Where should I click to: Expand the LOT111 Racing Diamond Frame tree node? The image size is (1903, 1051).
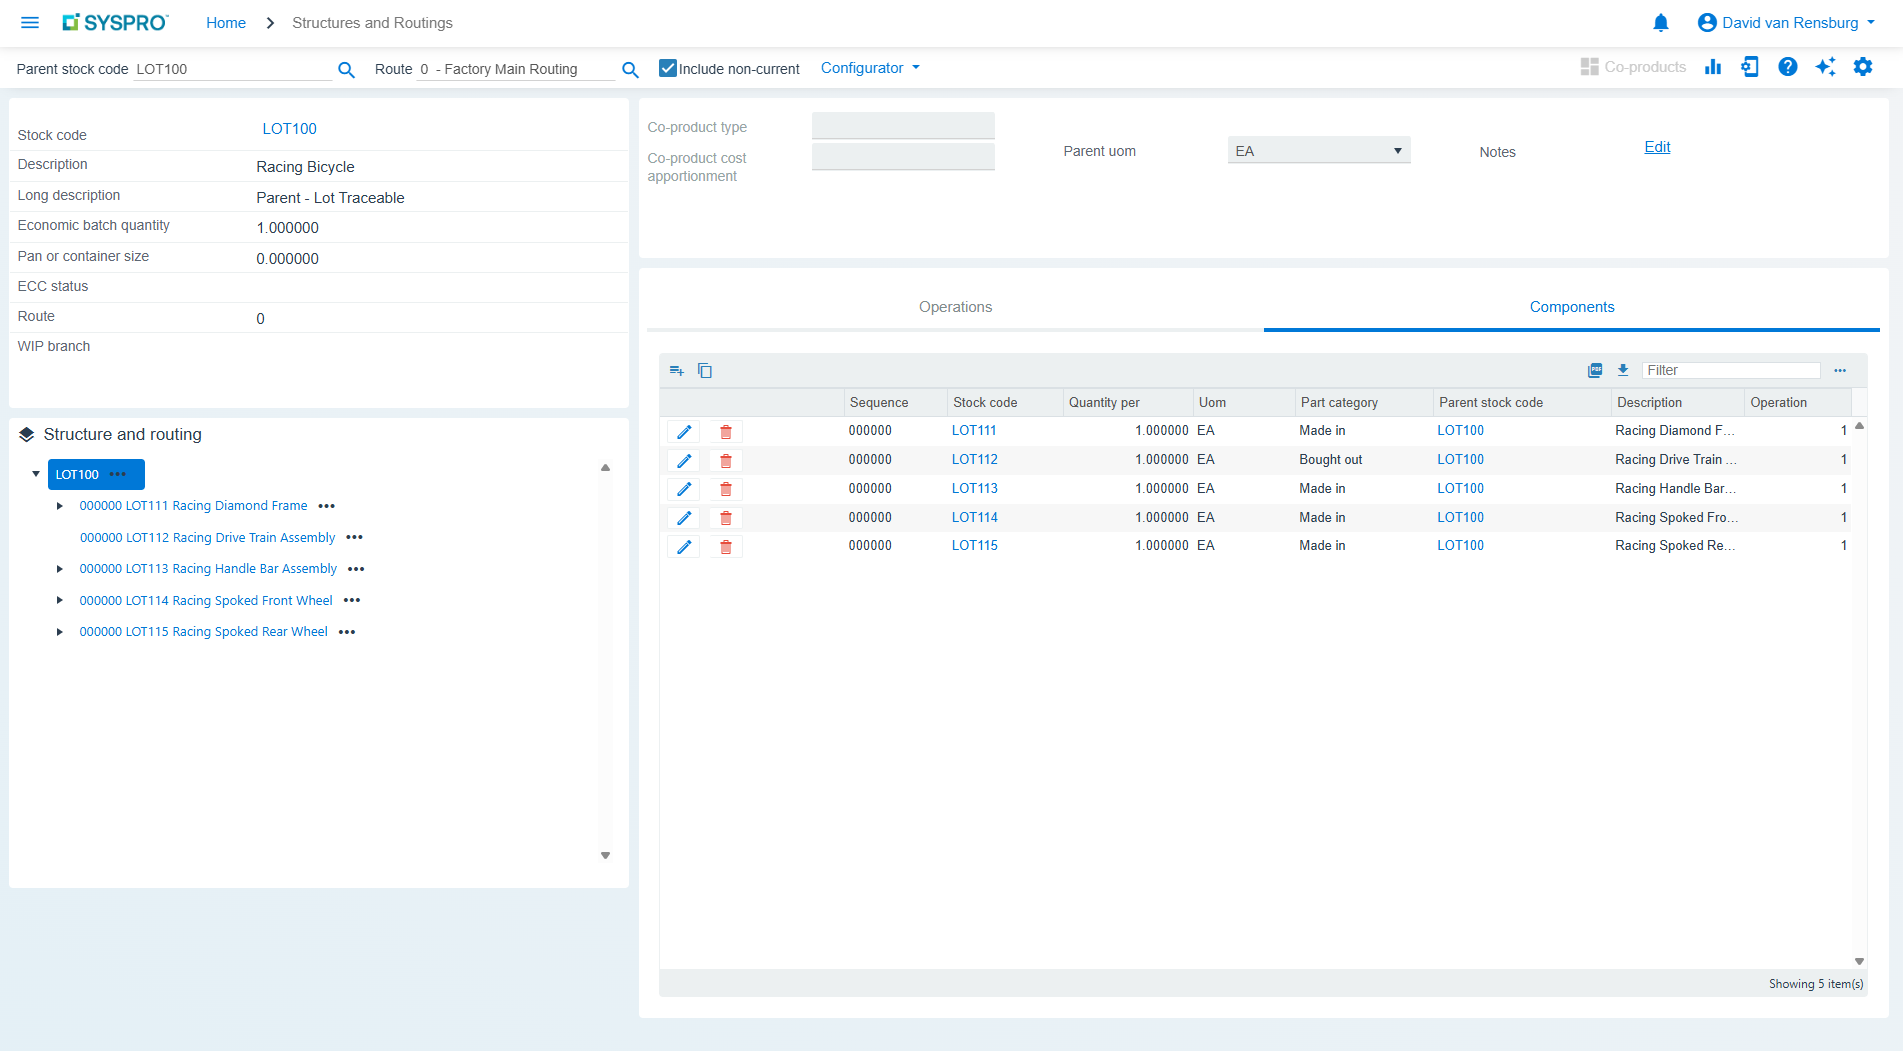point(59,506)
